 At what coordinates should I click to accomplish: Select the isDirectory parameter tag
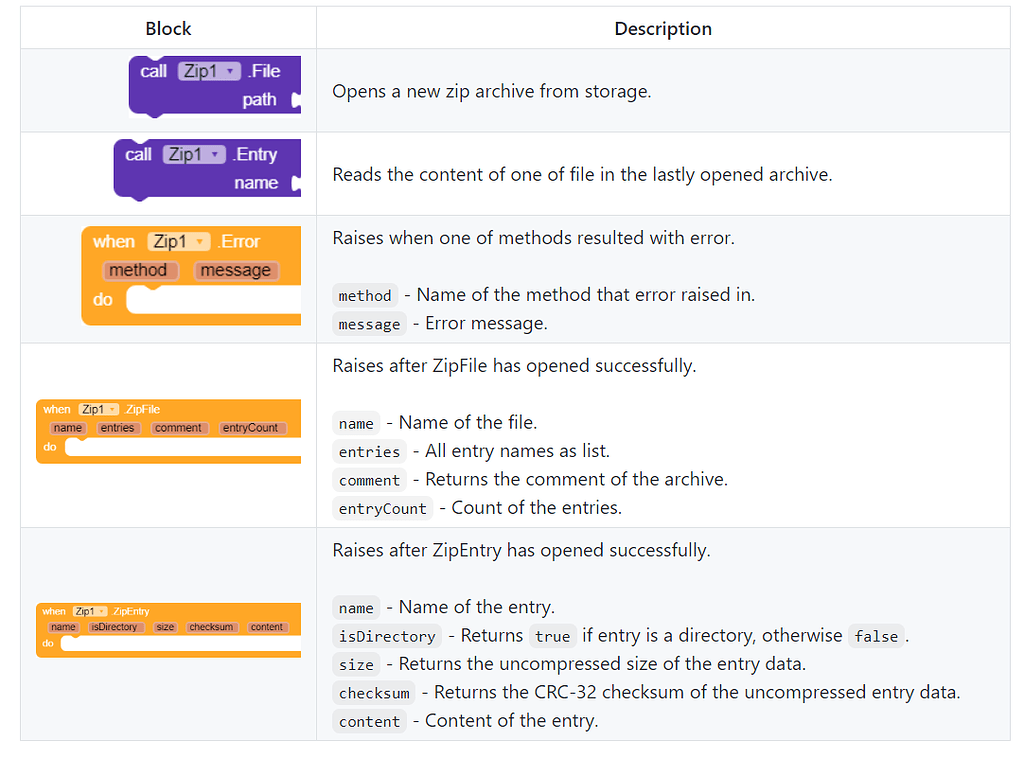click(118, 627)
